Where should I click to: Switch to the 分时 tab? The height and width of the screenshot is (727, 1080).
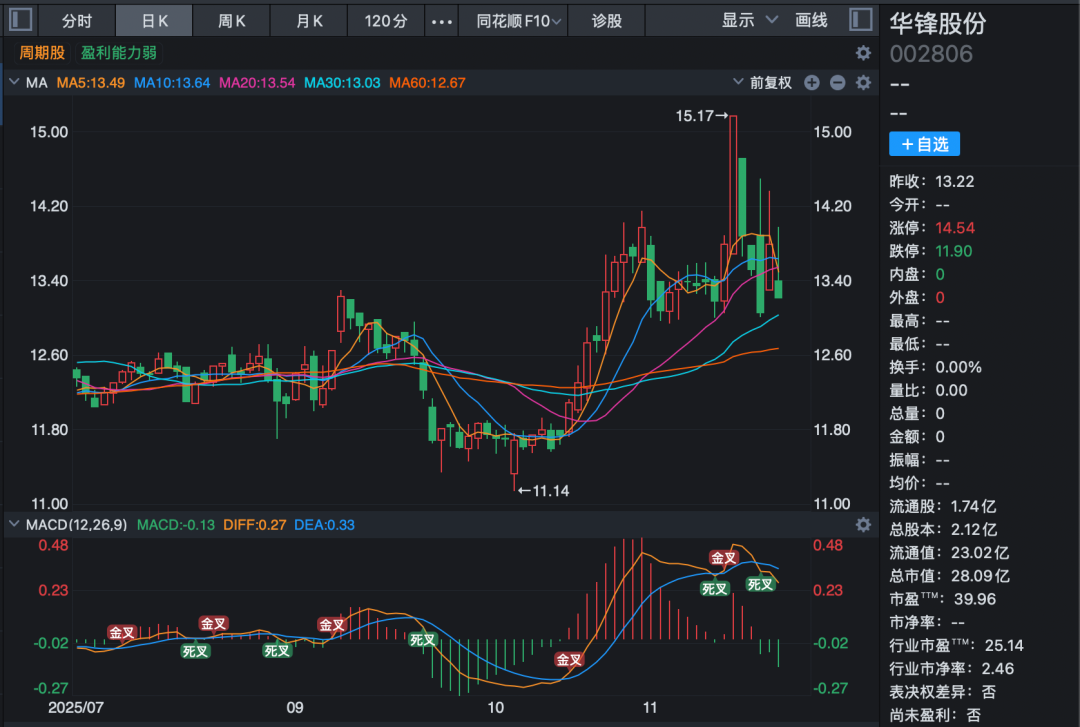point(77,20)
